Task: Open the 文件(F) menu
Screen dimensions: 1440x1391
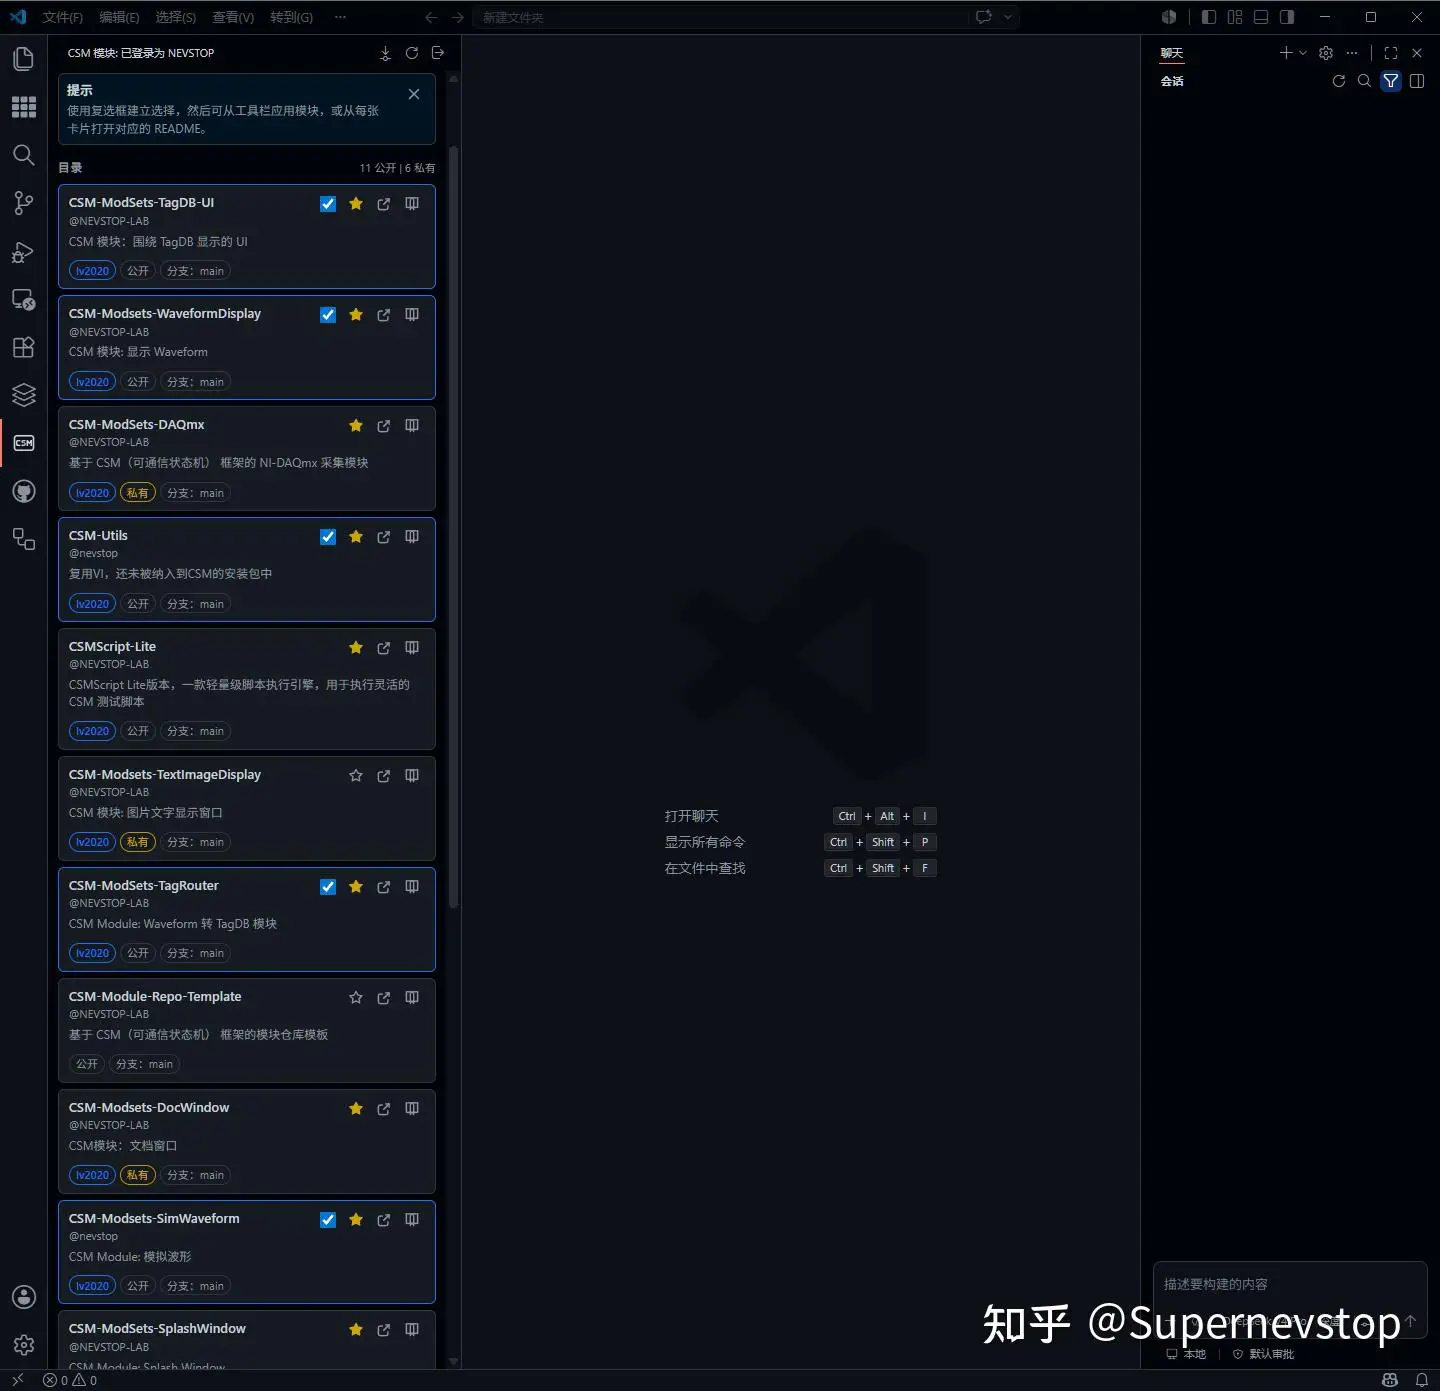Action: (x=62, y=17)
